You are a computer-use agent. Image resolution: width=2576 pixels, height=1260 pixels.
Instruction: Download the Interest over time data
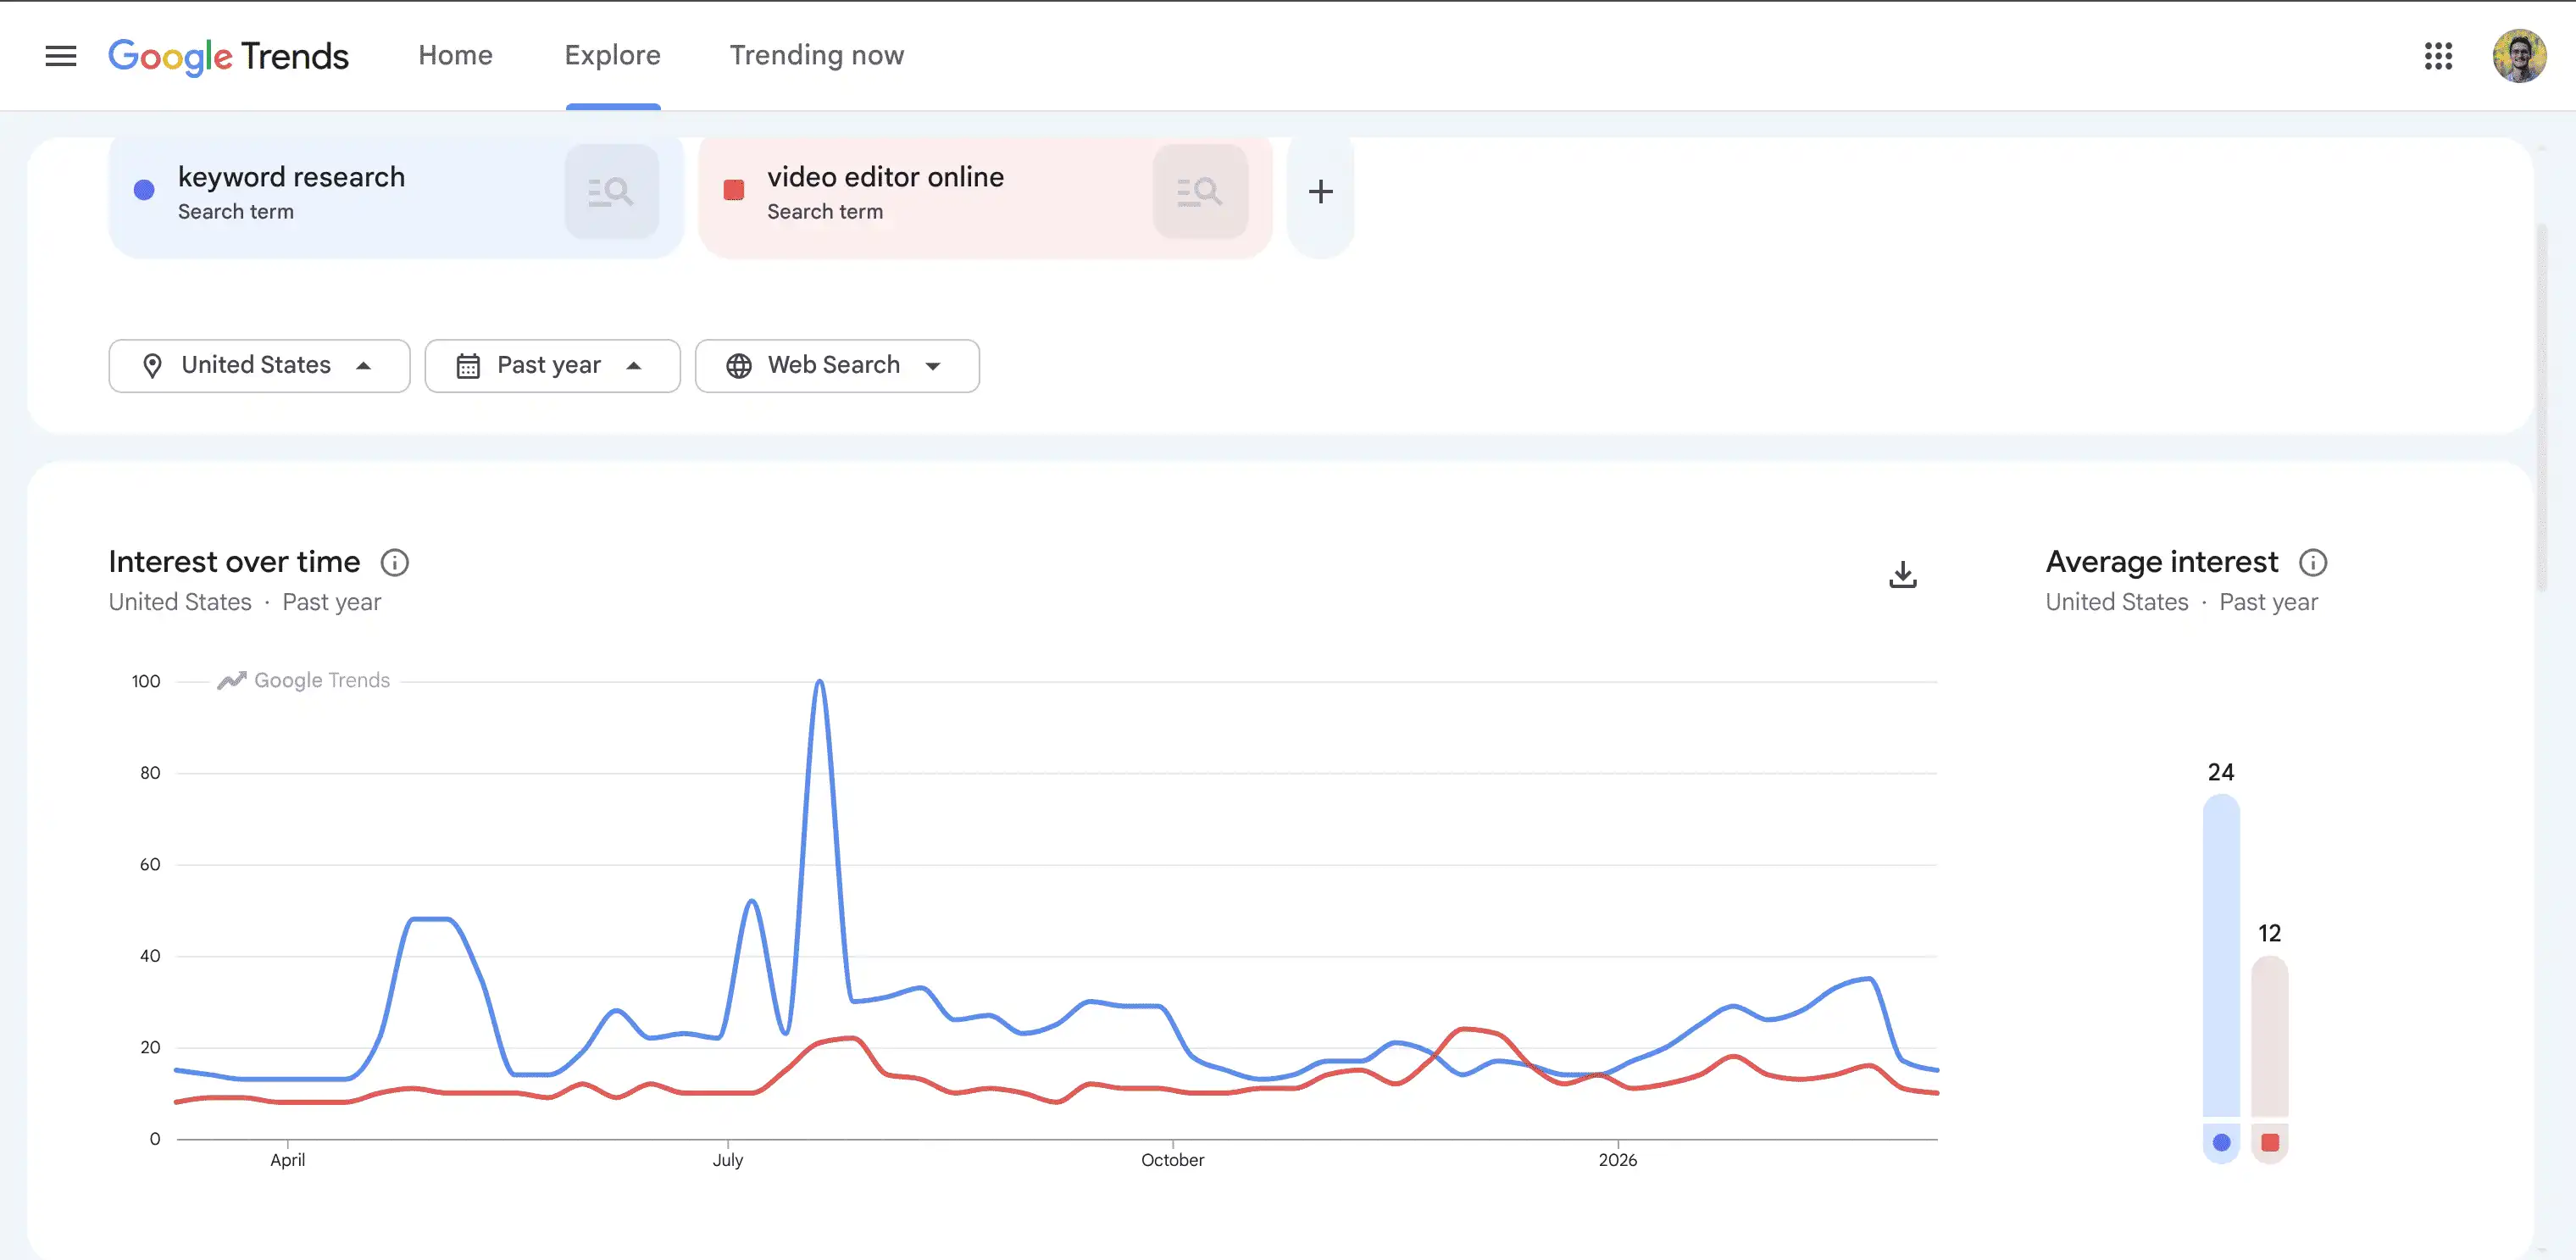pos(1901,574)
